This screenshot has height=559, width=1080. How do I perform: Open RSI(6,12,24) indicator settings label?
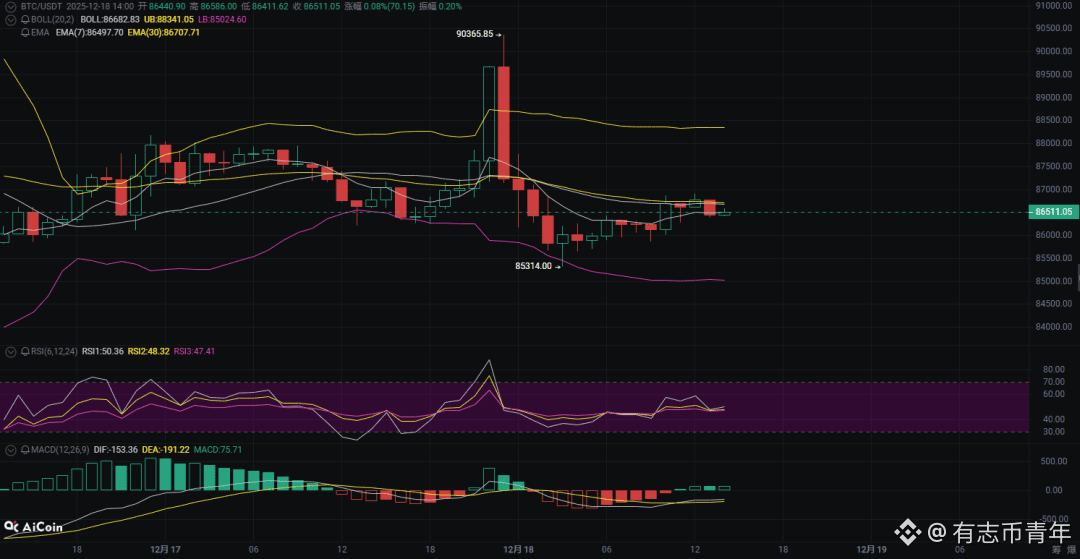tap(54, 352)
